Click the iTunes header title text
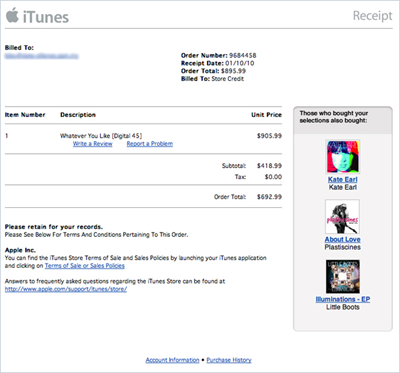This screenshot has height=373, width=400. coord(46,17)
